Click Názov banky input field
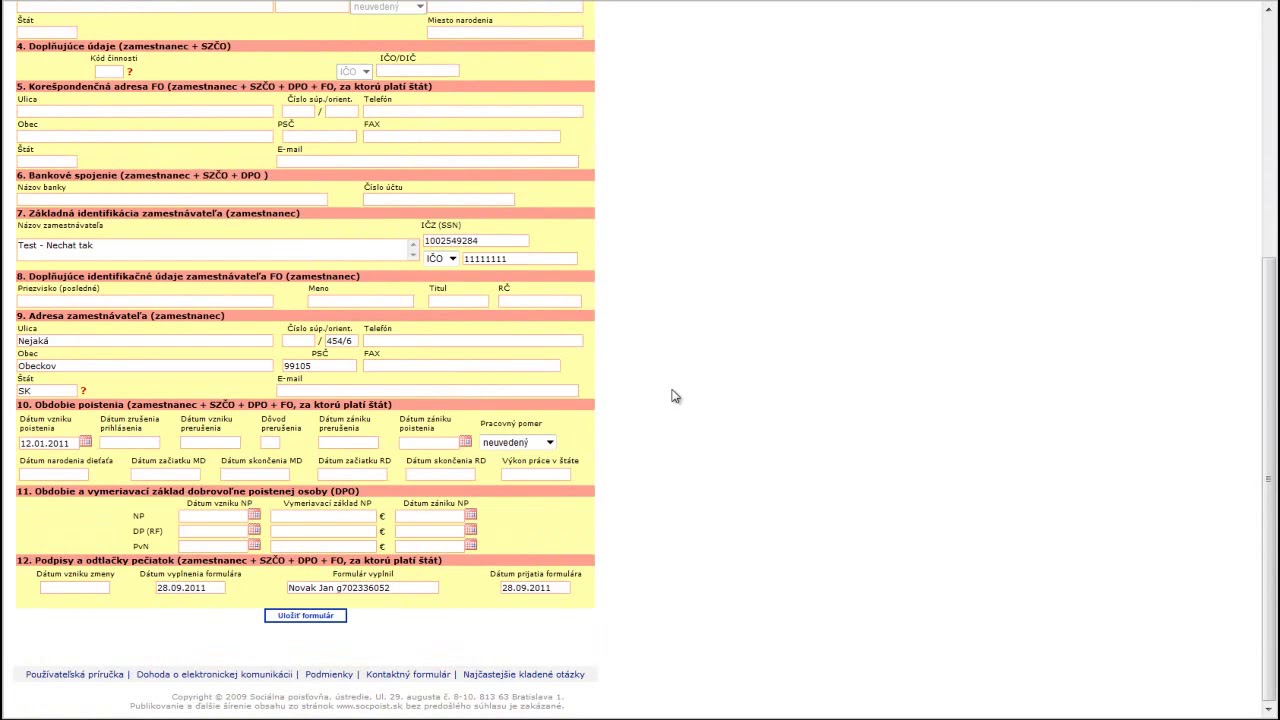The width and height of the screenshot is (1280, 720). coord(172,200)
